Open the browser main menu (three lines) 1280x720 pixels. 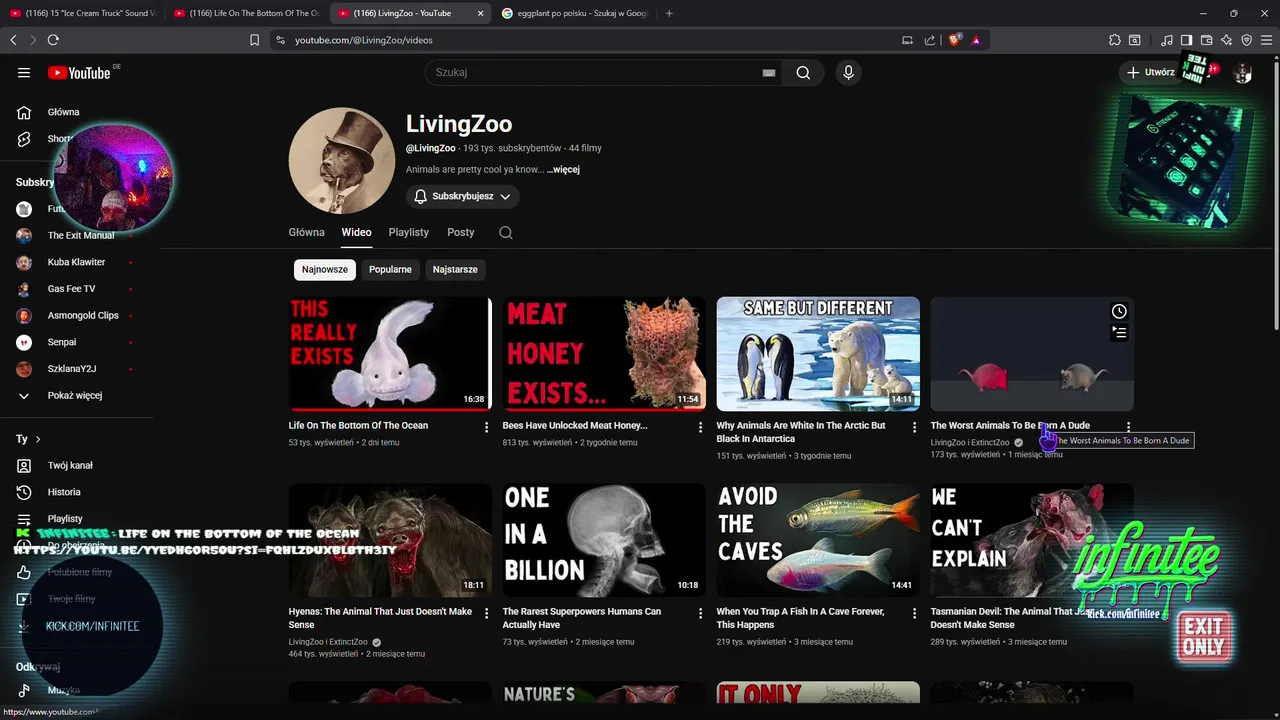(1266, 40)
